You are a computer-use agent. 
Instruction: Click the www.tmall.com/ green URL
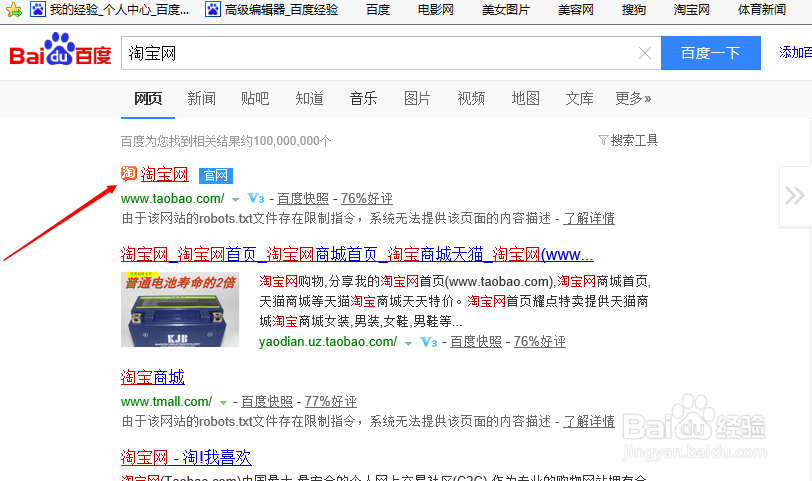166,401
